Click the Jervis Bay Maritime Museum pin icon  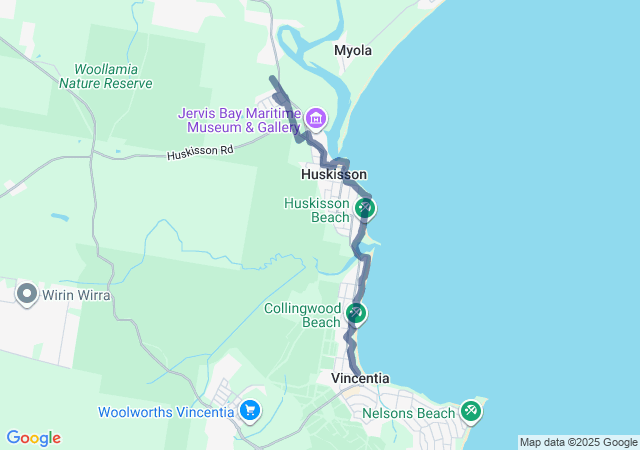(316, 119)
